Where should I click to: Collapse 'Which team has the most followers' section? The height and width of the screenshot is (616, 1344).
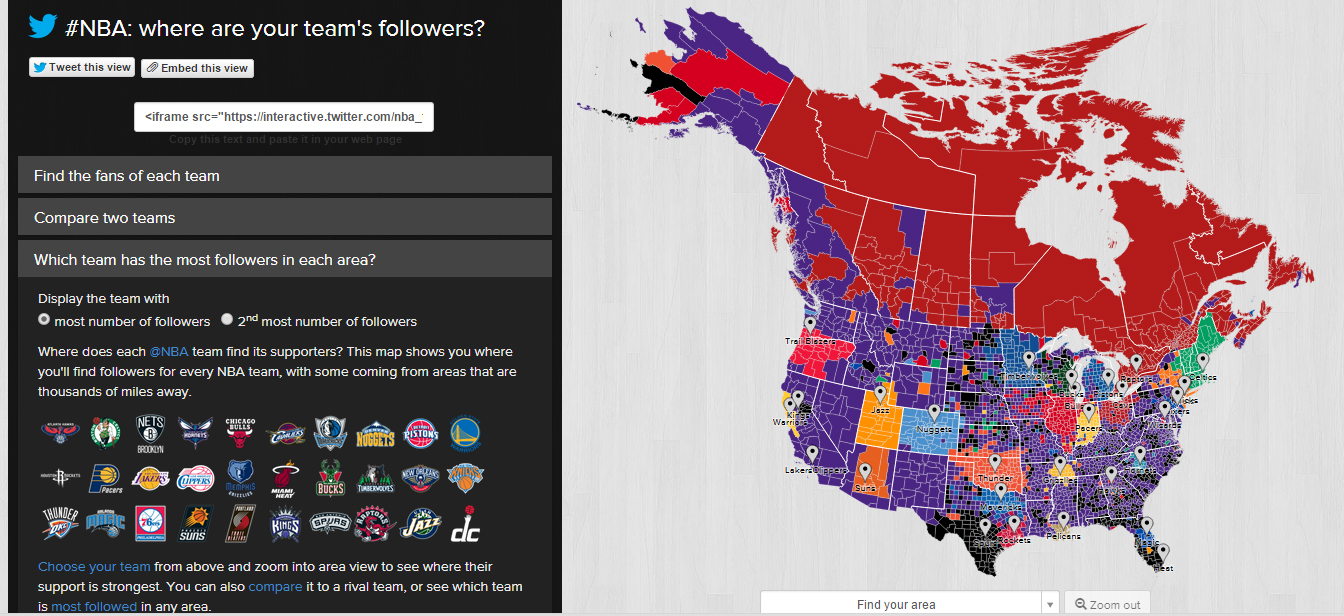(285, 259)
